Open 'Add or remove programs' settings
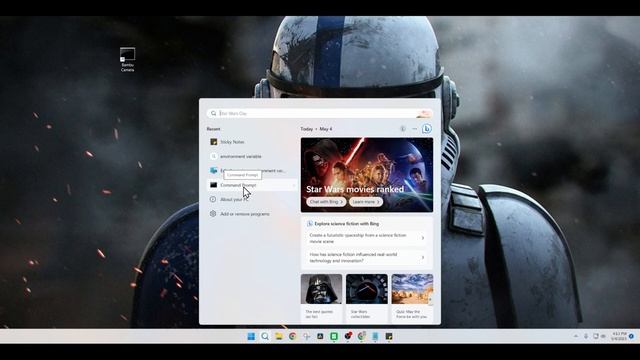Viewport: 640px width, 360px height. coord(252,214)
